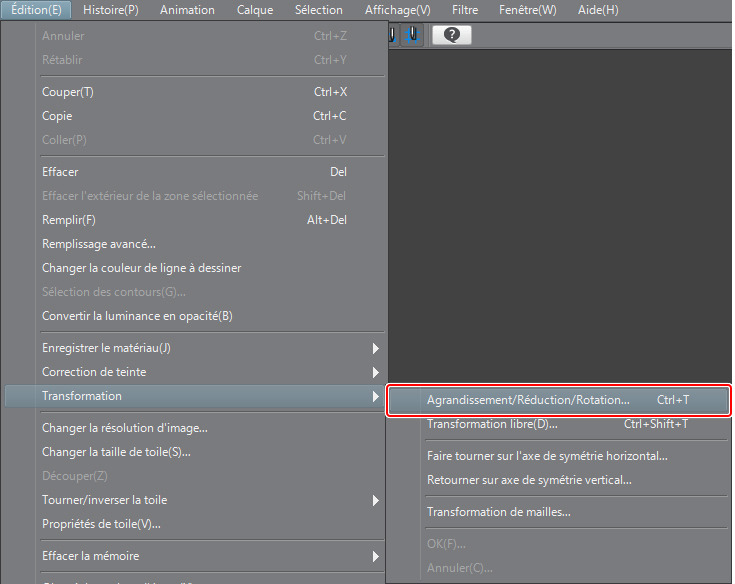The image size is (735, 584).
Task: Toggle the snap to grid icon
Action: (x=412, y=35)
